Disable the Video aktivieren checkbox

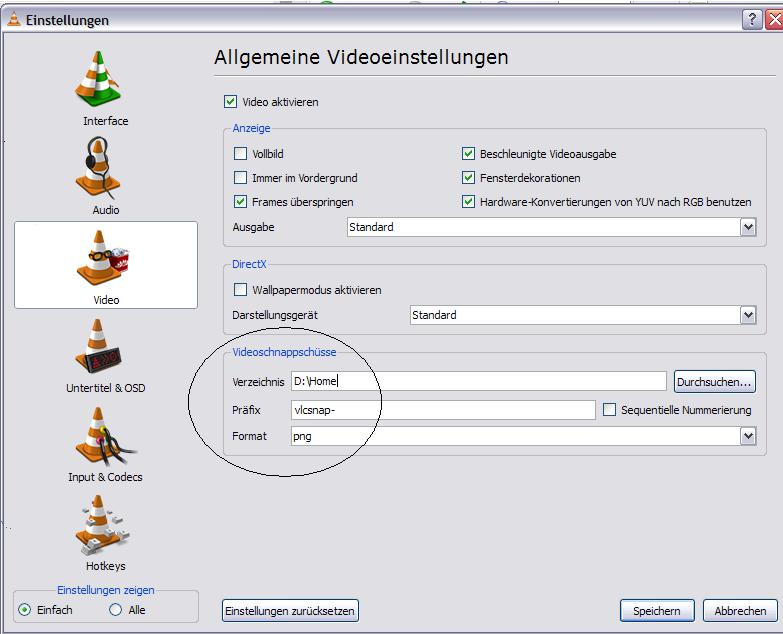click(x=231, y=102)
